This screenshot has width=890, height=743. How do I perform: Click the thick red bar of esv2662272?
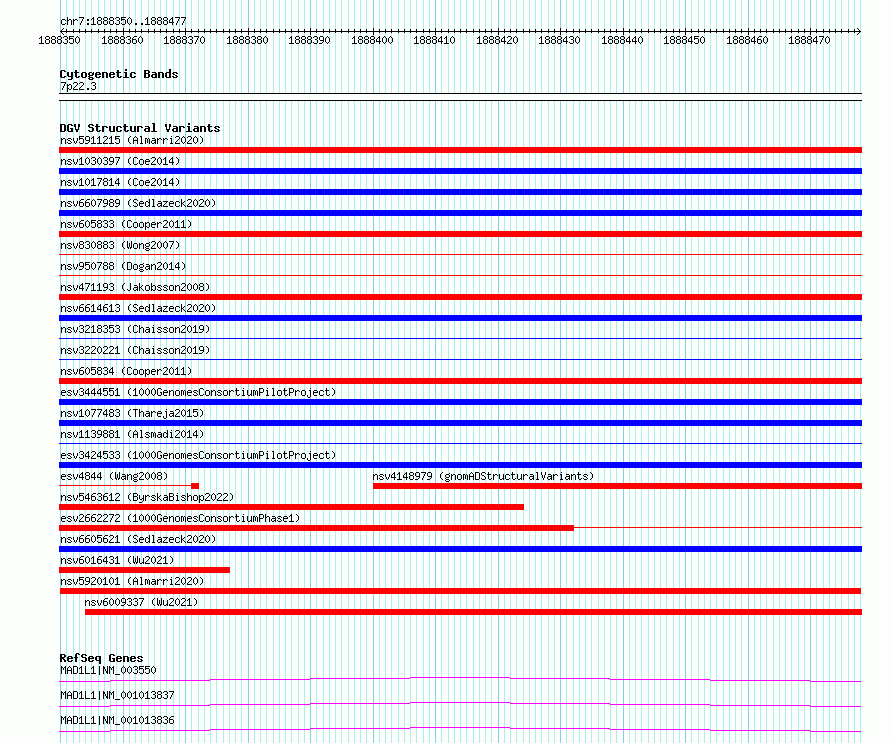point(316,528)
